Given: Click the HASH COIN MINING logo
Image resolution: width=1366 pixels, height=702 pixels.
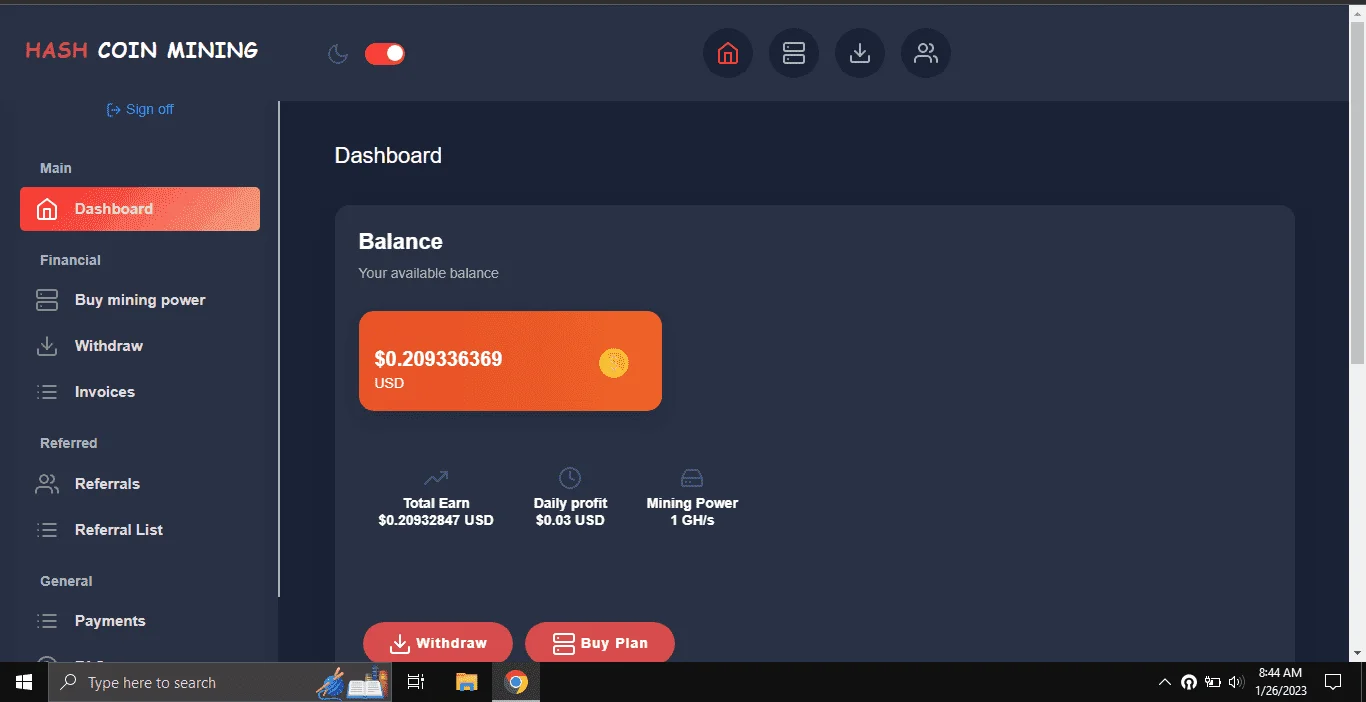Looking at the screenshot, I should [142, 50].
